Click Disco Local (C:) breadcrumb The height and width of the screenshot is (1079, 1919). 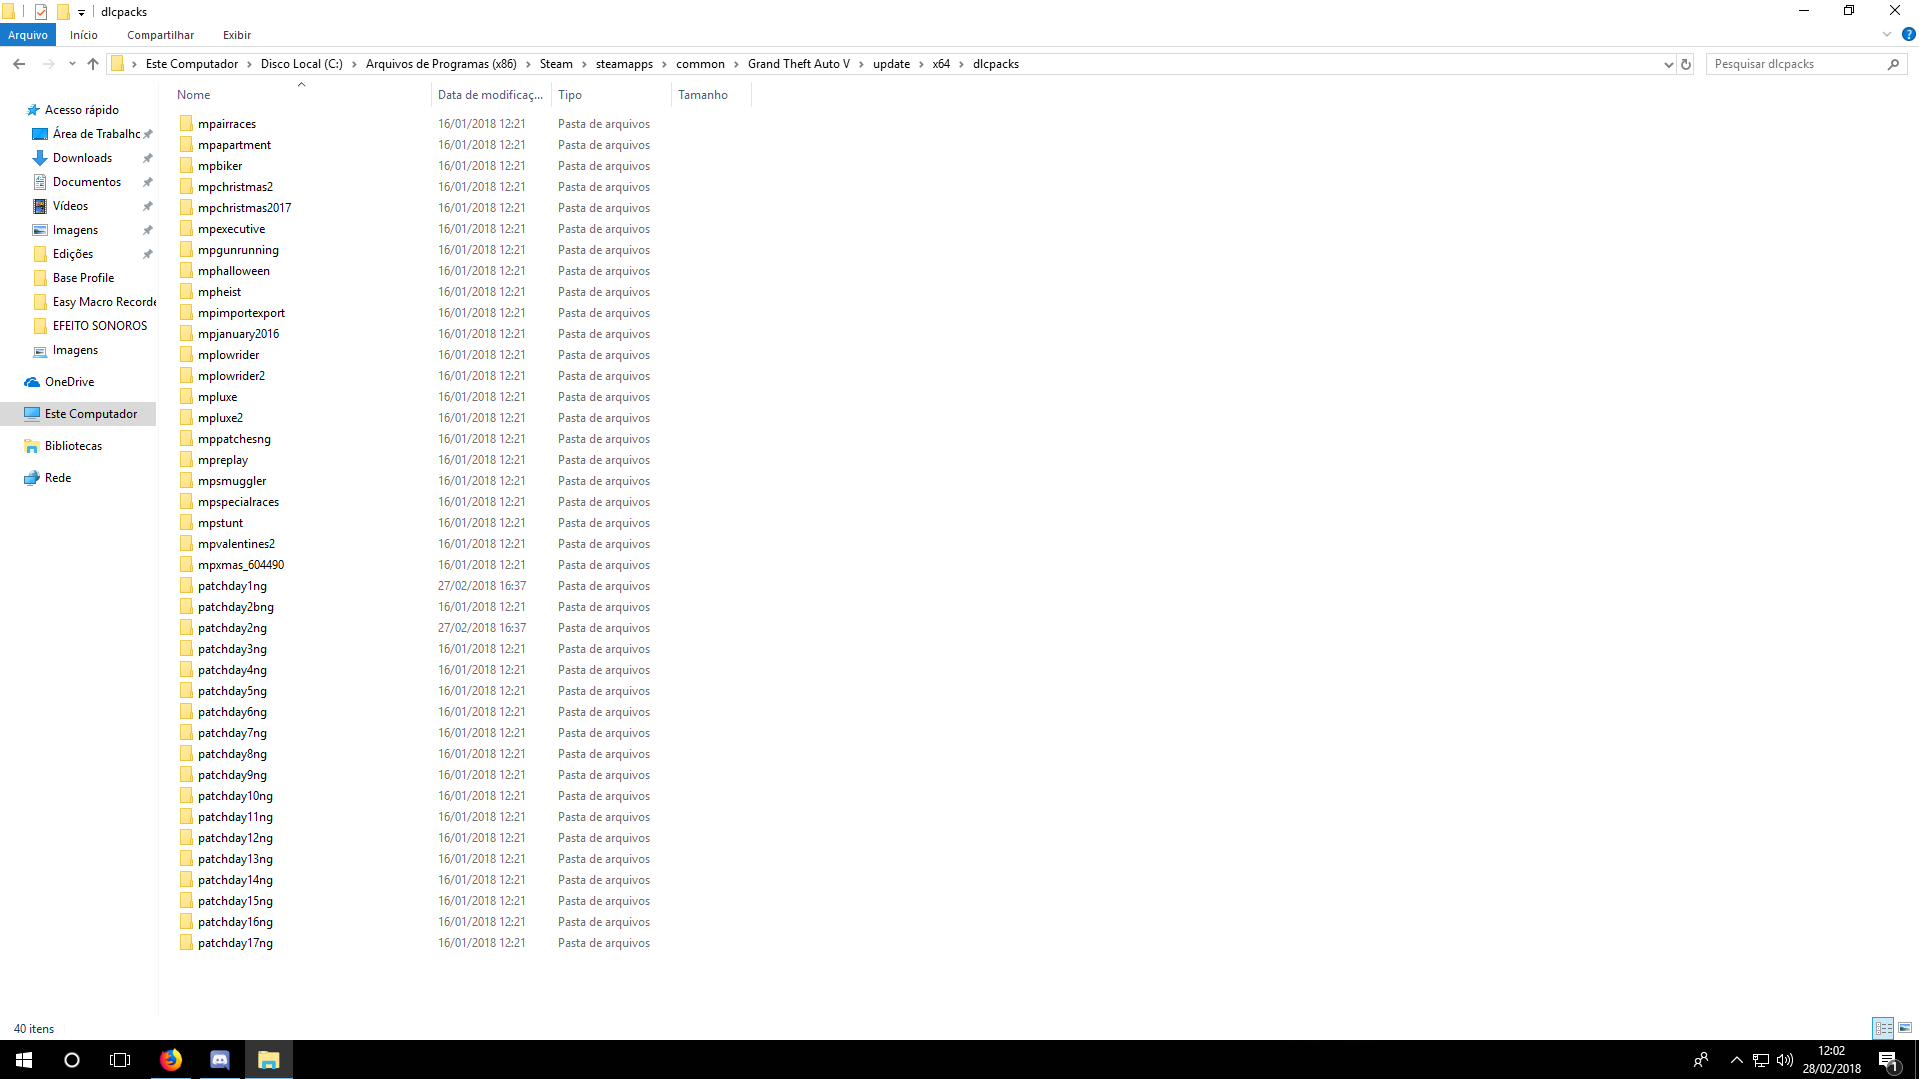tap(301, 64)
